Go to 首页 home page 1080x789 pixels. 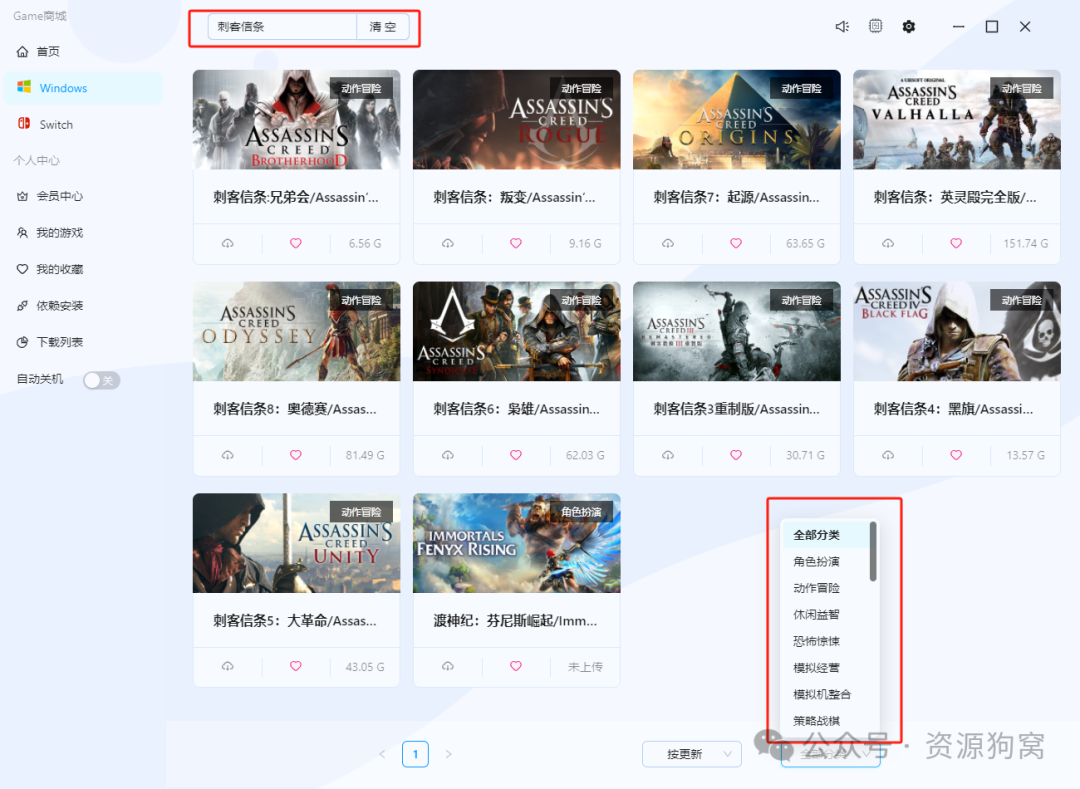click(x=83, y=52)
